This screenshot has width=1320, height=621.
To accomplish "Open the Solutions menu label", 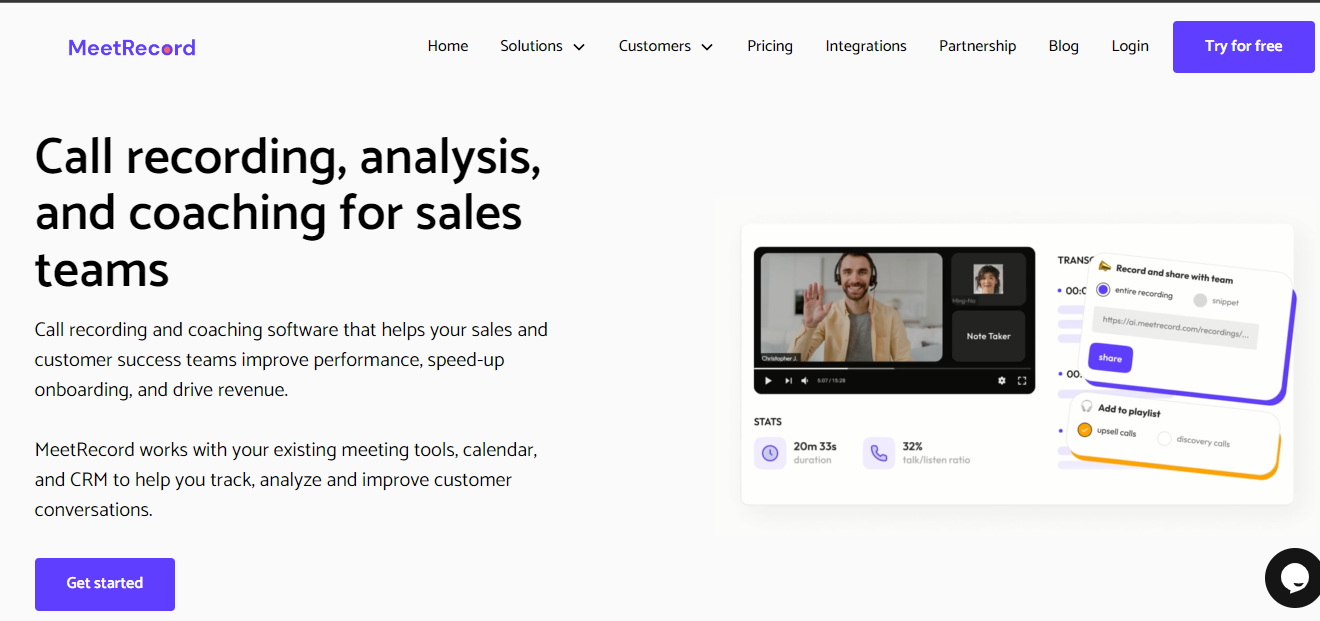I will (x=531, y=46).
